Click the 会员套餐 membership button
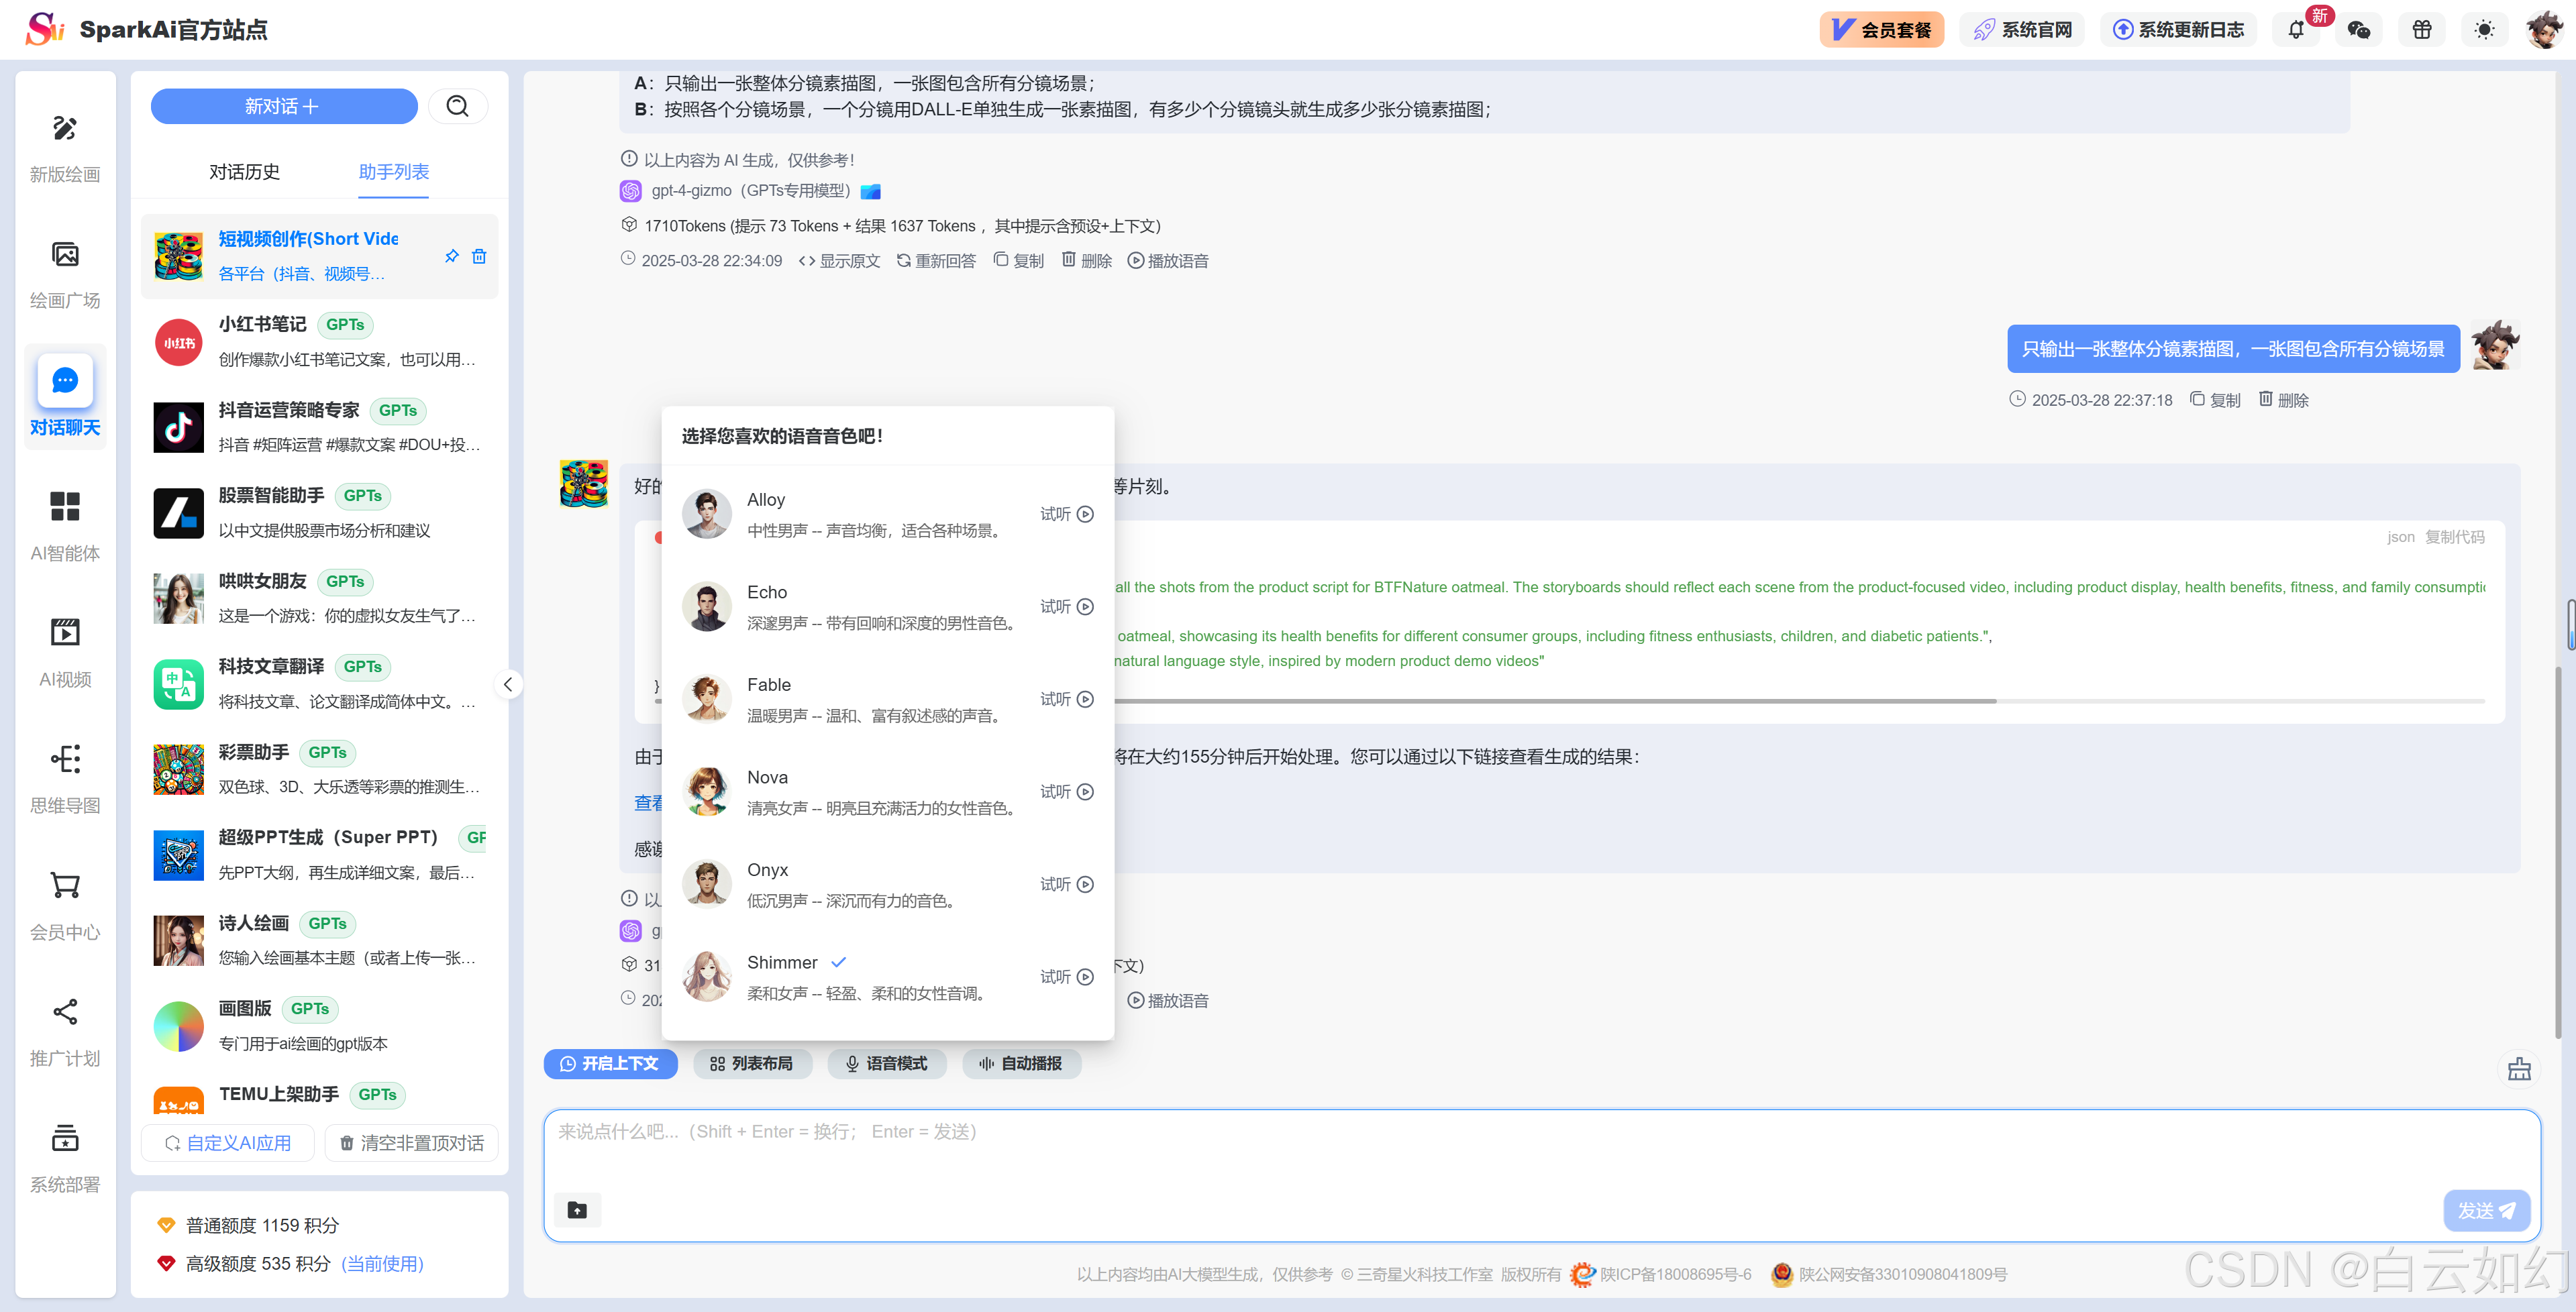This screenshot has height=1312, width=2576. coord(1881,30)
